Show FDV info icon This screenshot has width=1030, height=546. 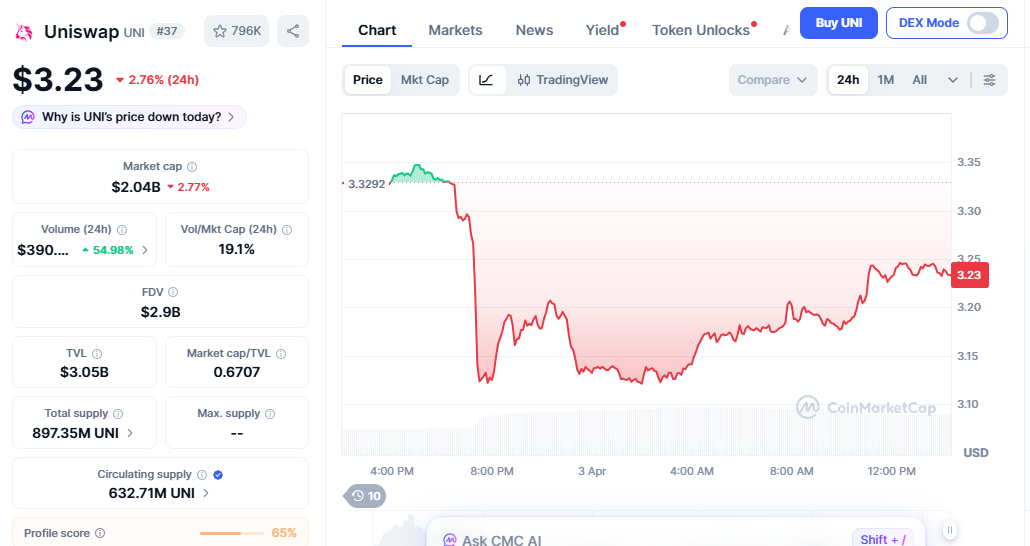[x=173, y=292]
